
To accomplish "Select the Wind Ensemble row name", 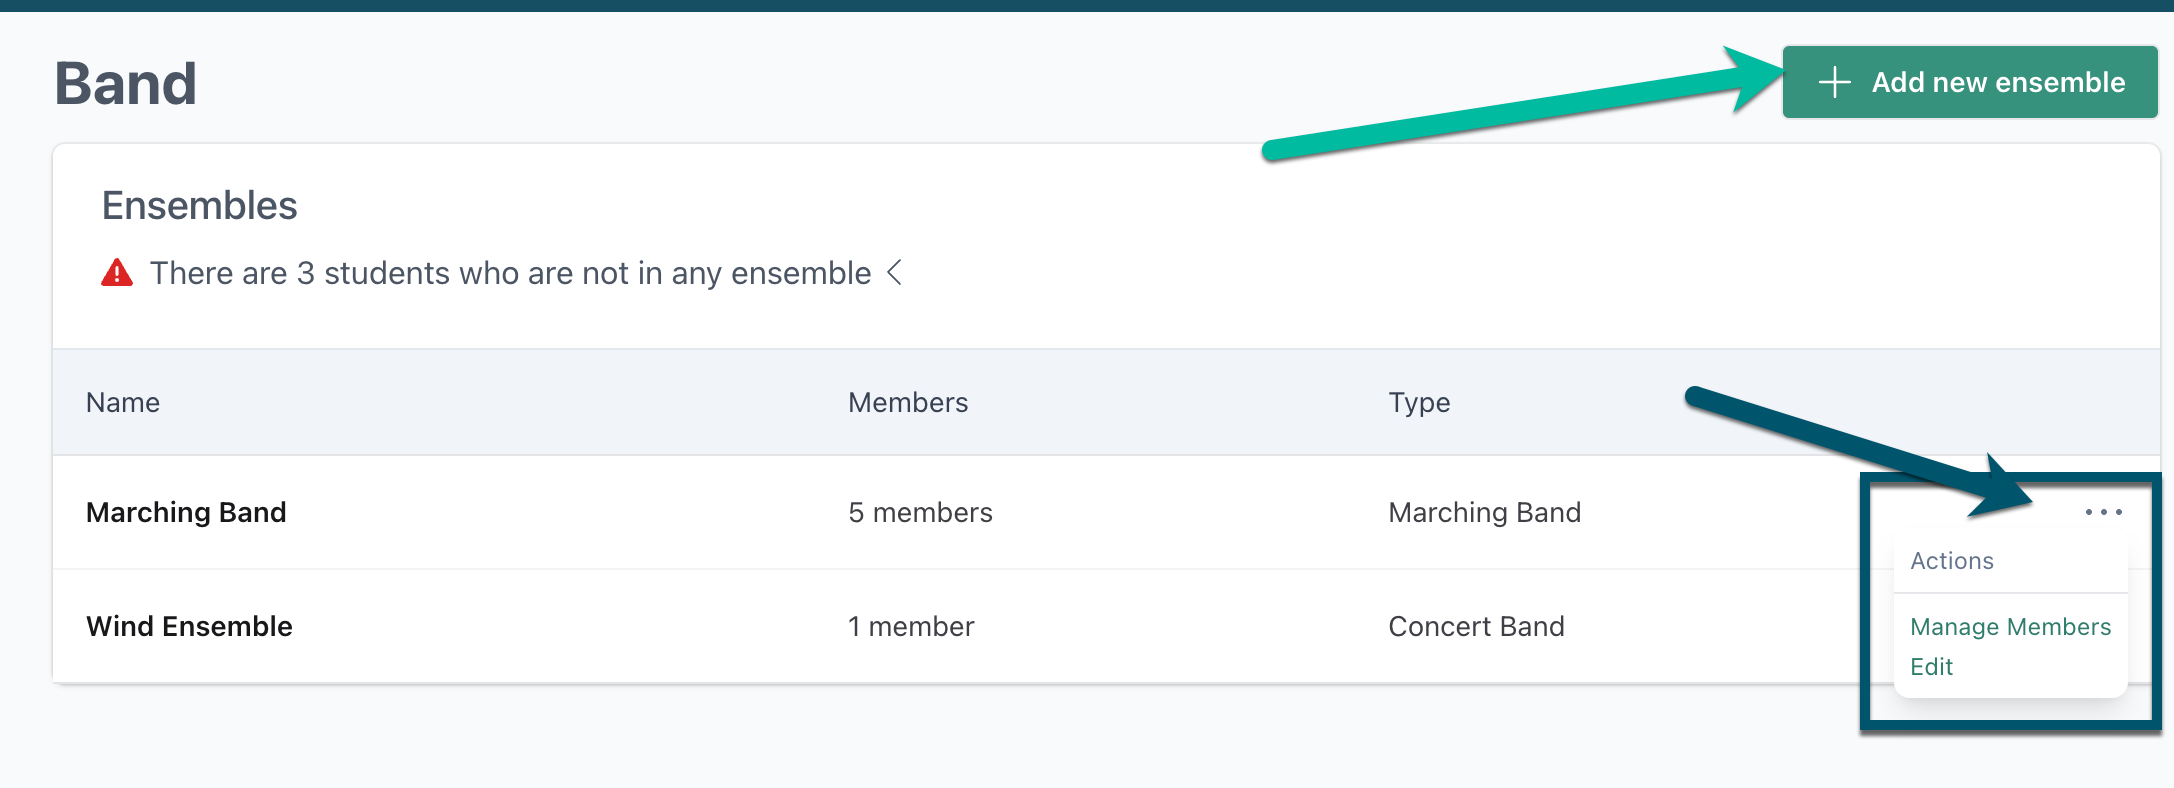I will [x=189, y=626].
